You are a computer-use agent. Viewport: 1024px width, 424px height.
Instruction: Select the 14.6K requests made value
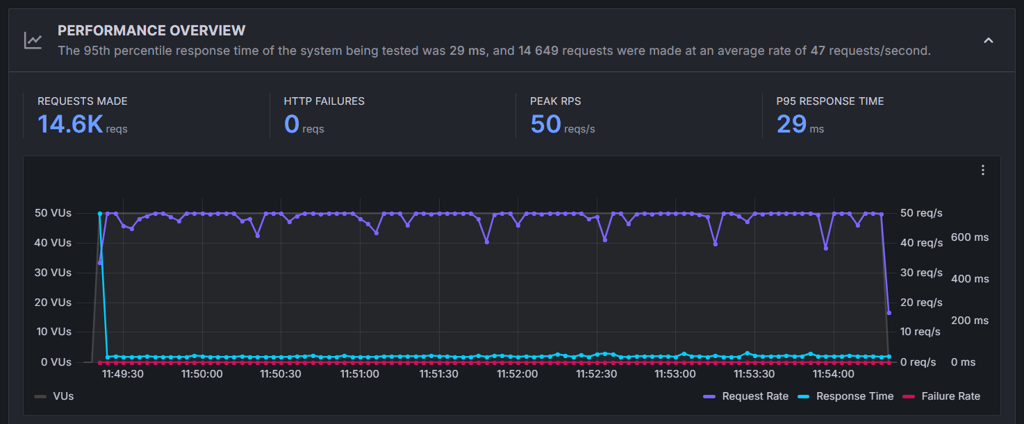click(x=82, y=124)
